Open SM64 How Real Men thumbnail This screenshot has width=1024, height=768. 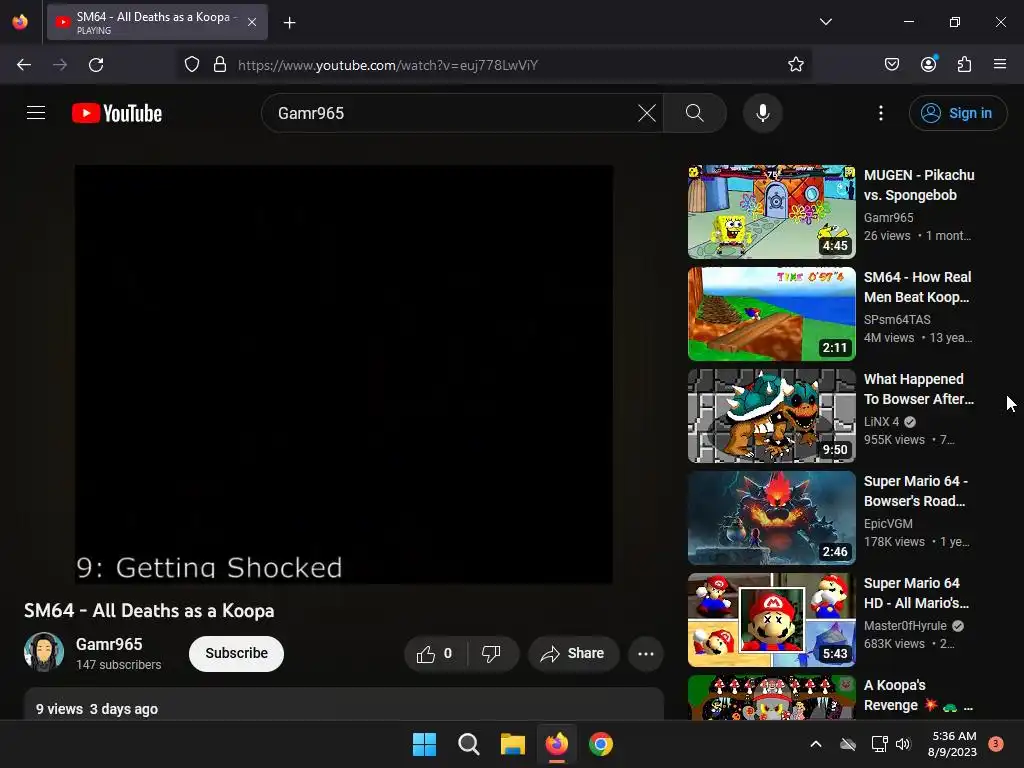pos(771,313)
